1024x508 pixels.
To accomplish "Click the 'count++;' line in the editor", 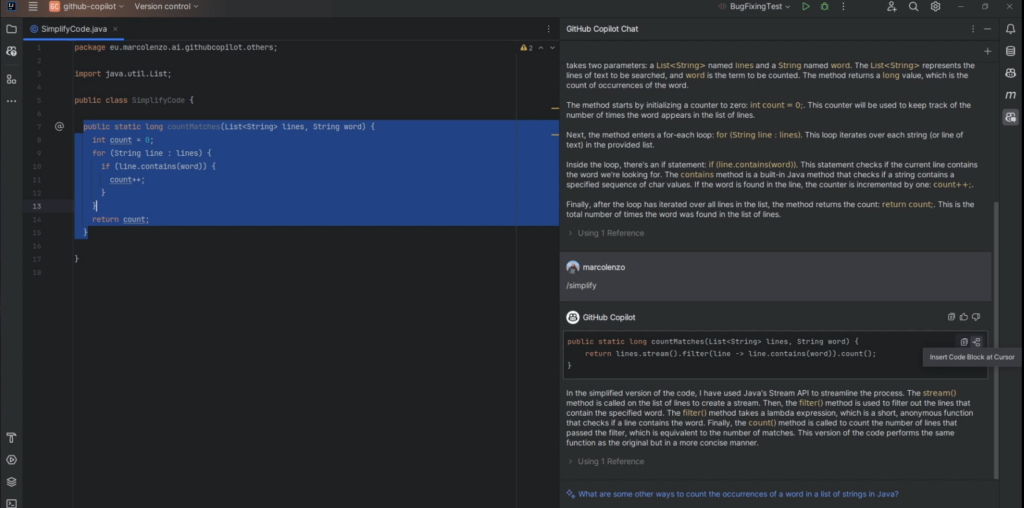I will pyautogui.click(x=127, y=180).
